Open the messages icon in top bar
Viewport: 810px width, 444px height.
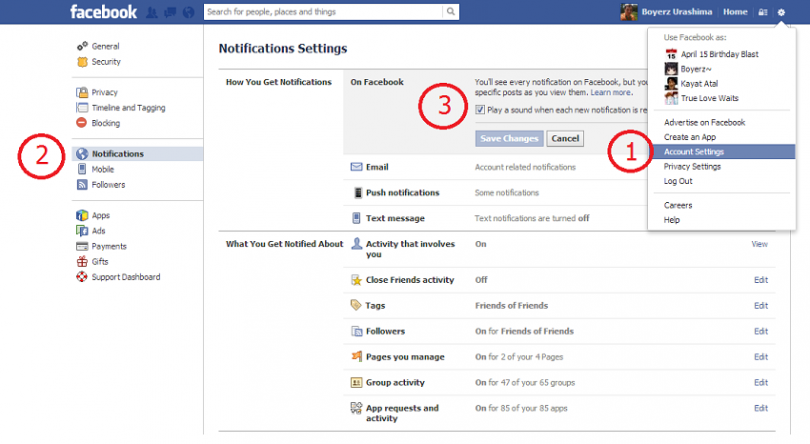point(170,12)
